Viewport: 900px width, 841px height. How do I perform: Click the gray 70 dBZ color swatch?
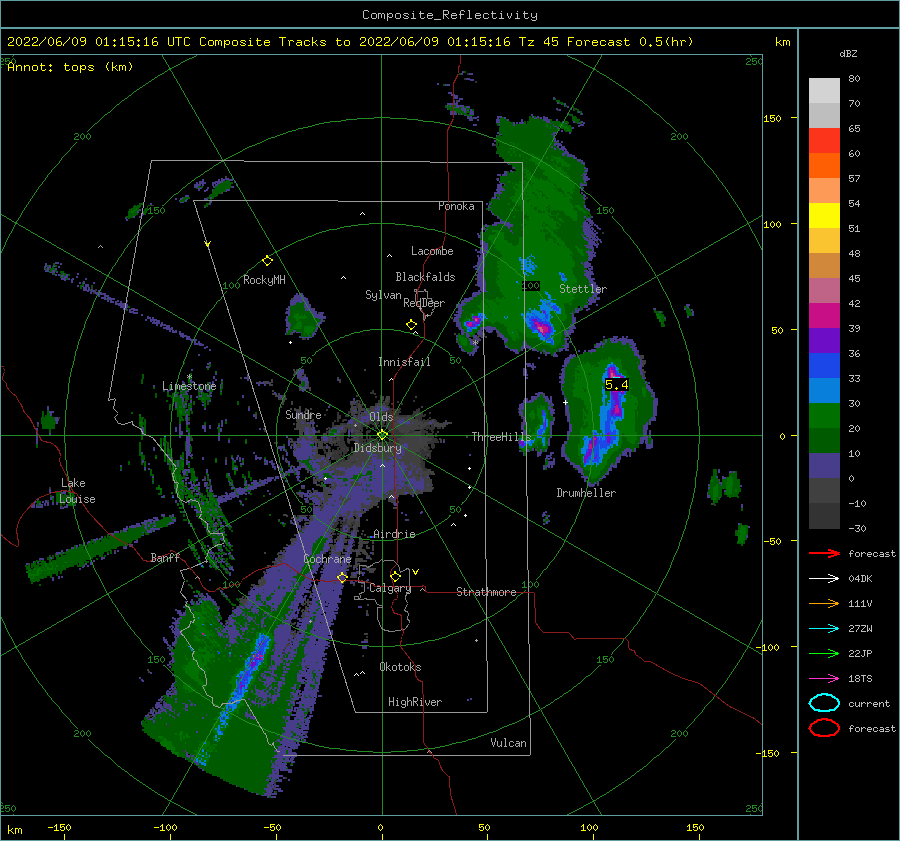click(824, 91)
